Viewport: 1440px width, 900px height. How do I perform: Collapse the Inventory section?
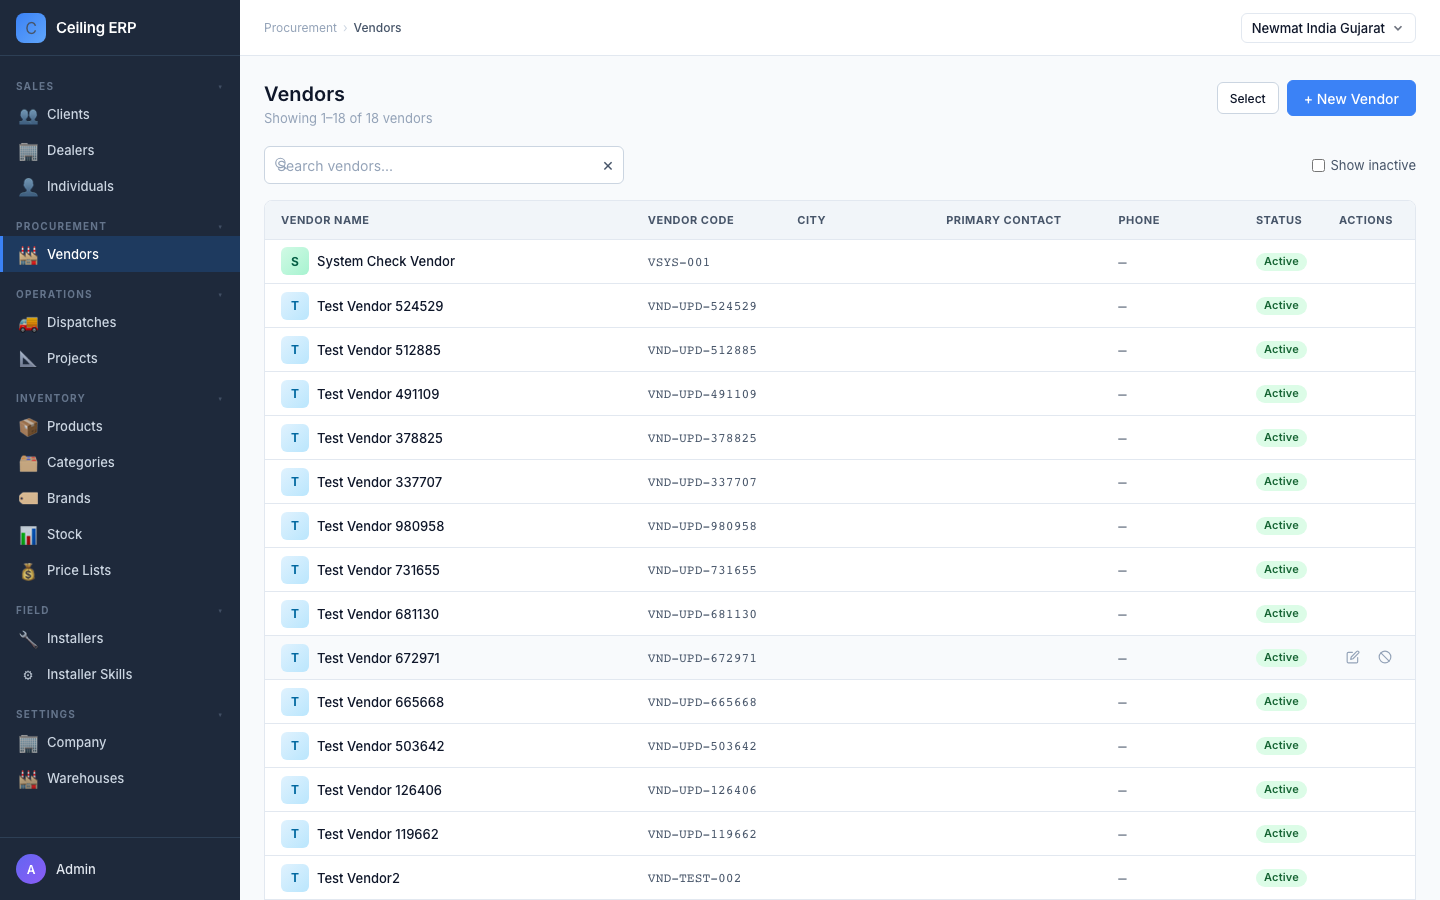click(220, 399)
